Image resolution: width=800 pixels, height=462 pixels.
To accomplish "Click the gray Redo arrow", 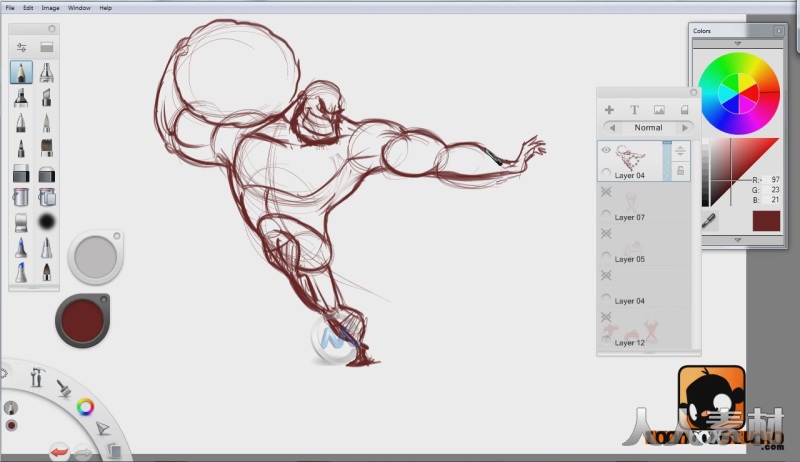I will pos(84,452).
